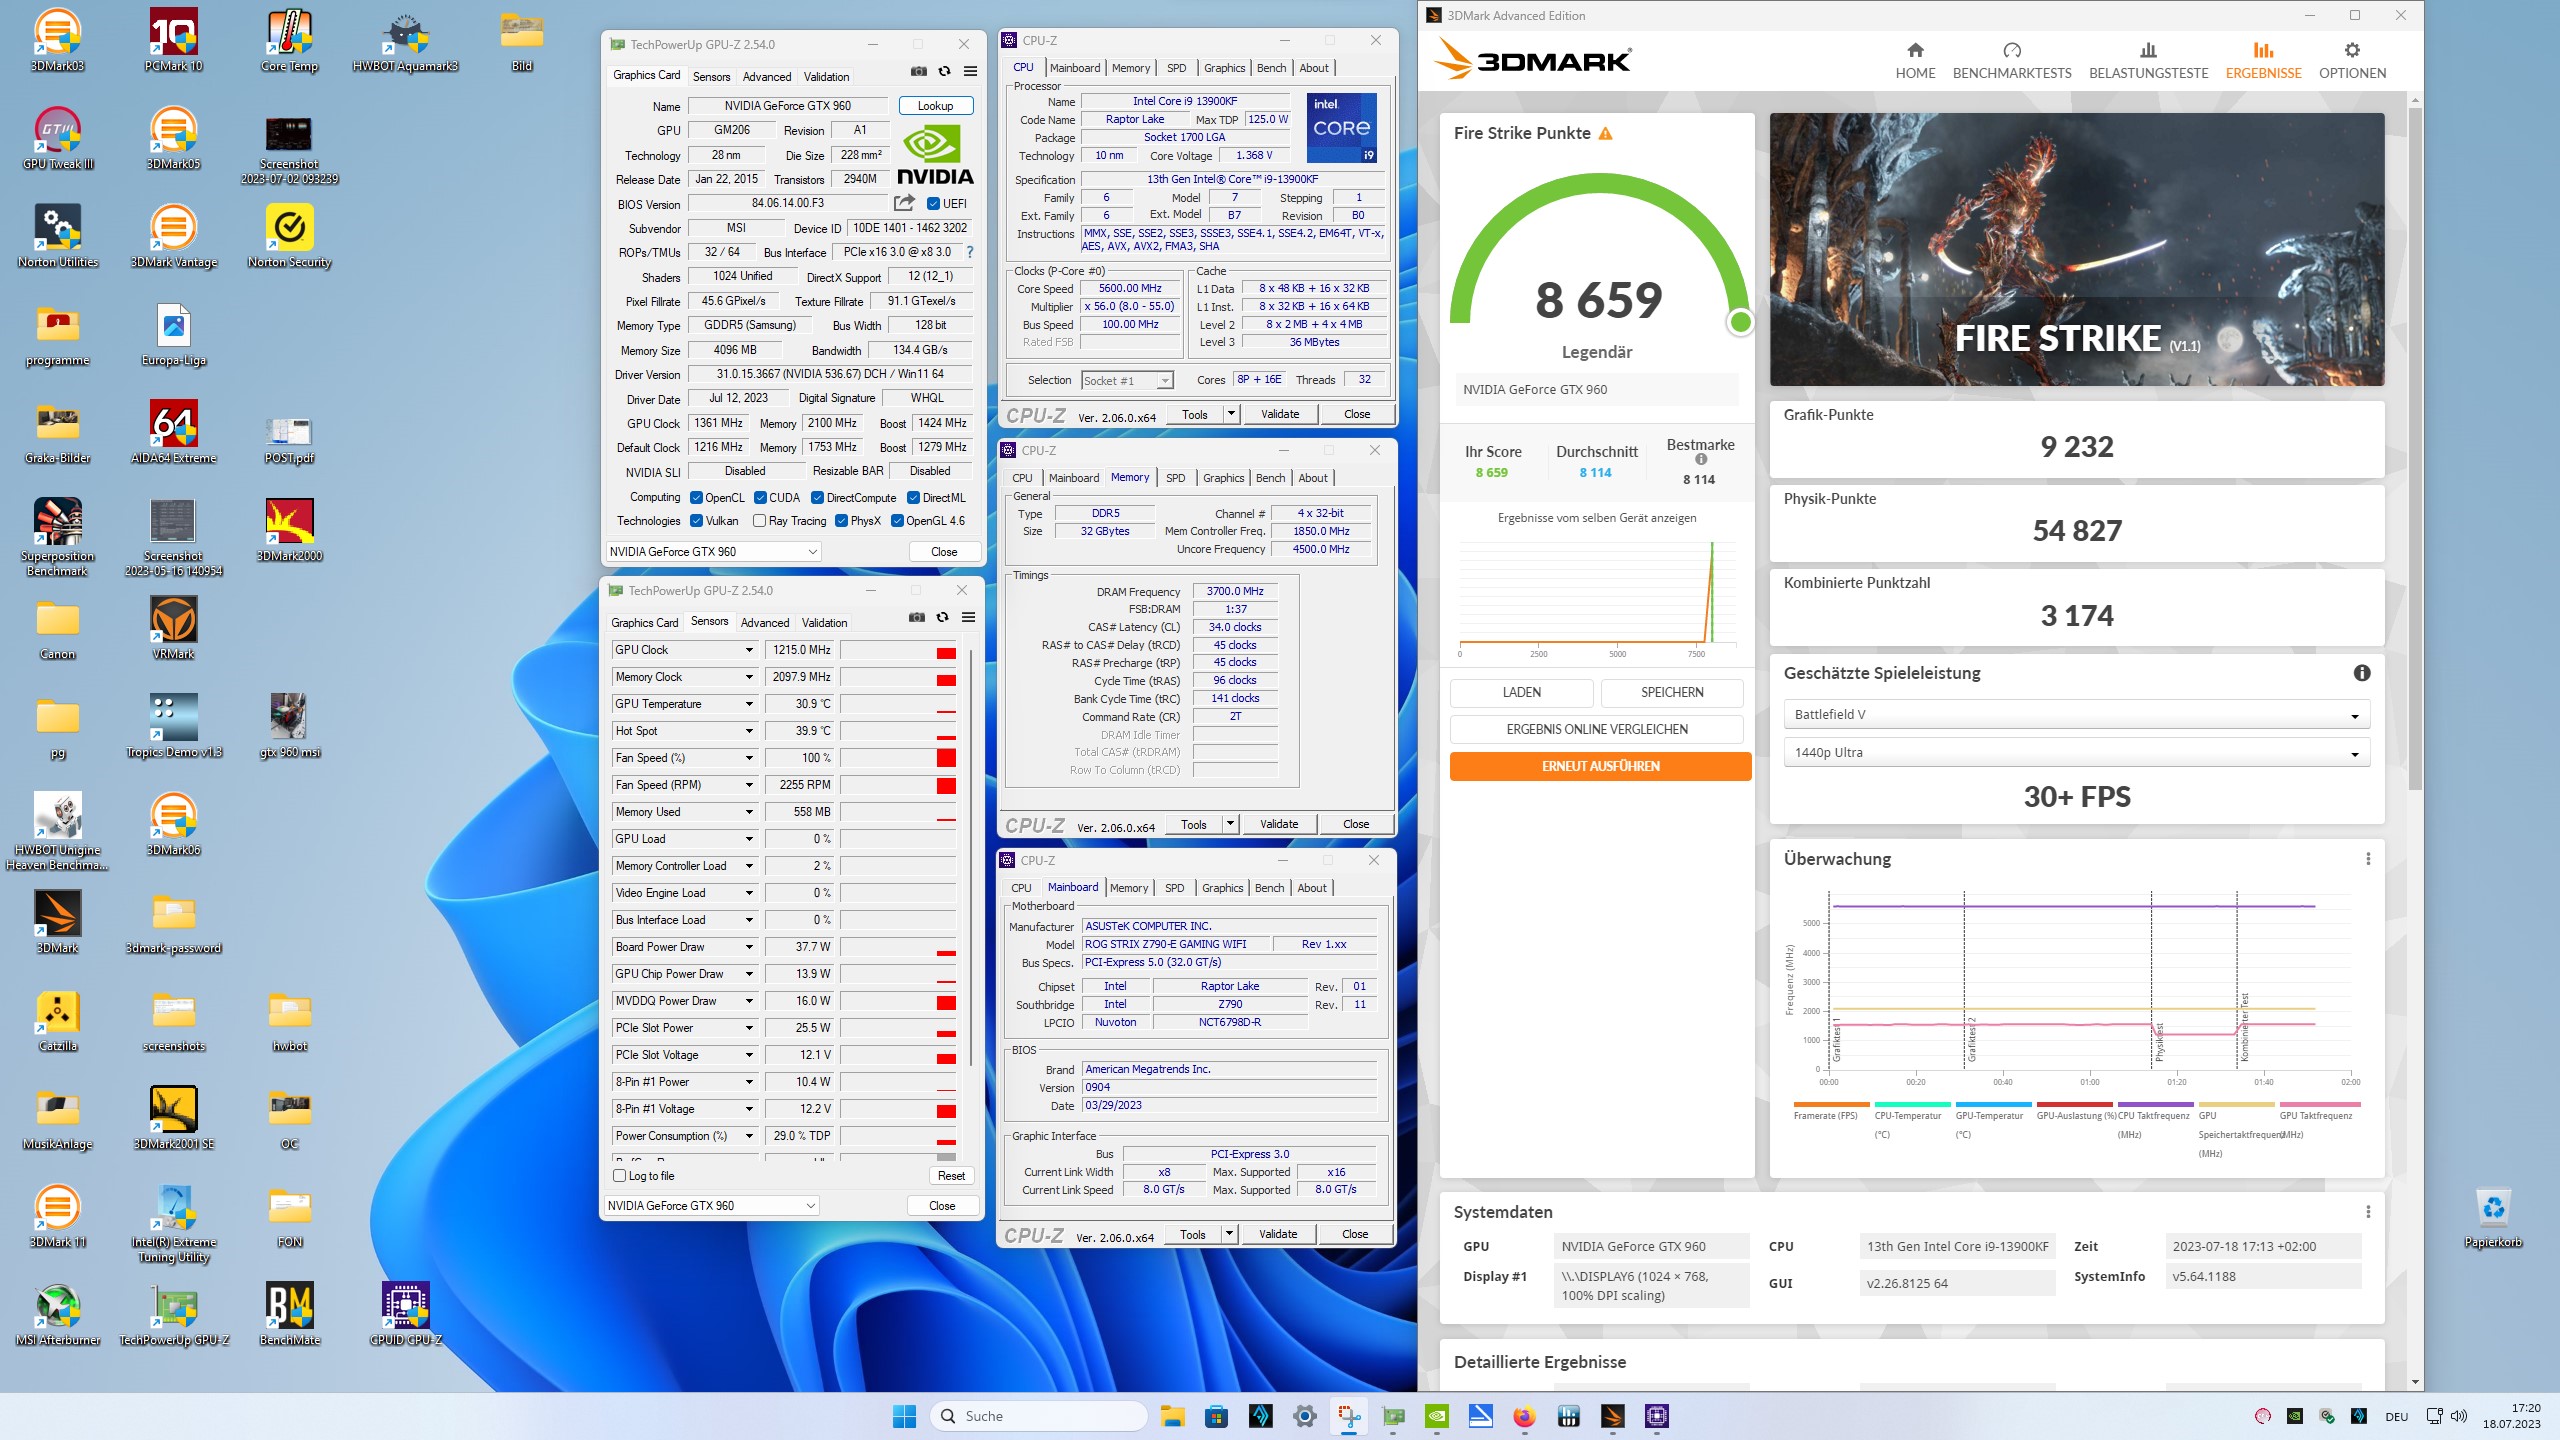Screen dimensions: 2560x1440
Task: Open the Überwachung three-dot options menu
Action: pos(2368,859)
